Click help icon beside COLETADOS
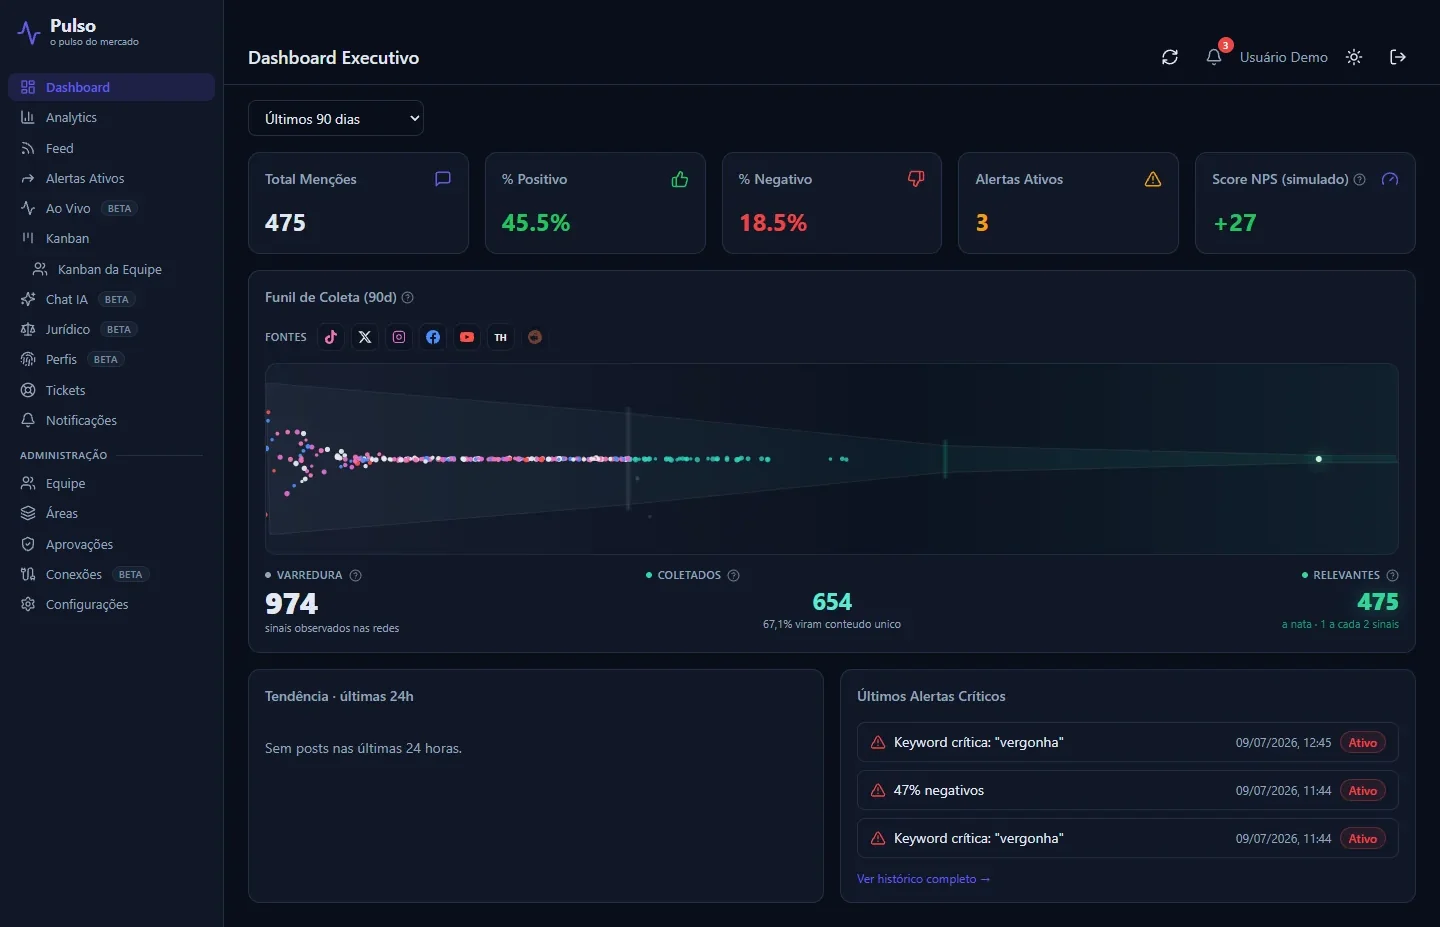 (x=733, y=575)
